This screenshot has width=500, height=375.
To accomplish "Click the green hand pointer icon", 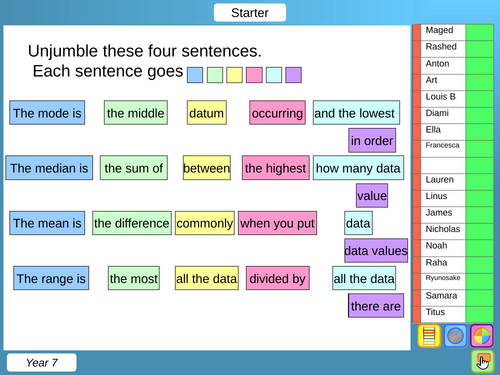I will point(483,361).
